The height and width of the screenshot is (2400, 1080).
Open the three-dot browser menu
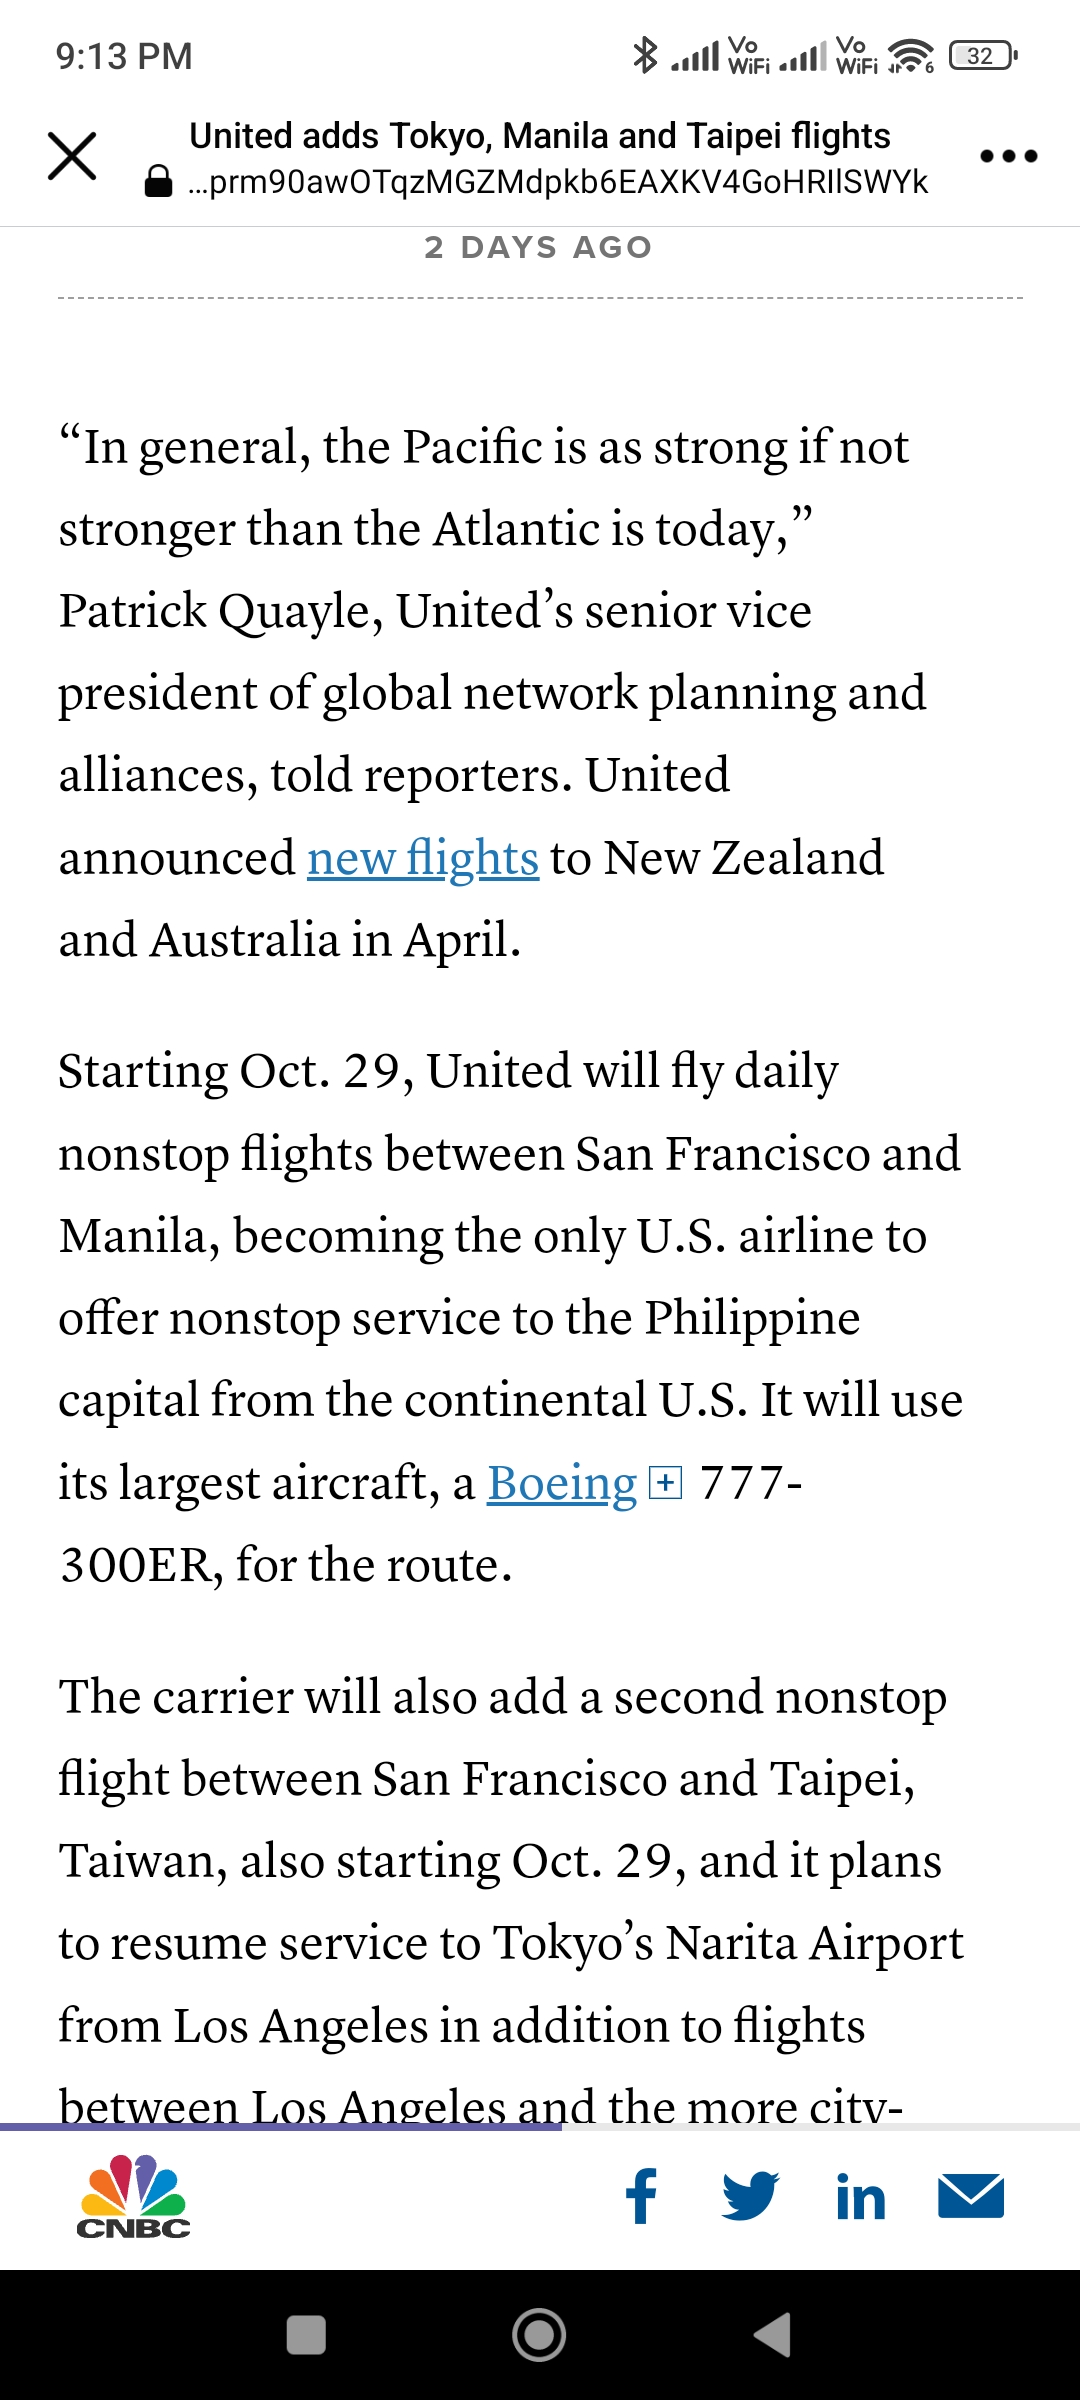point(1008,156)
